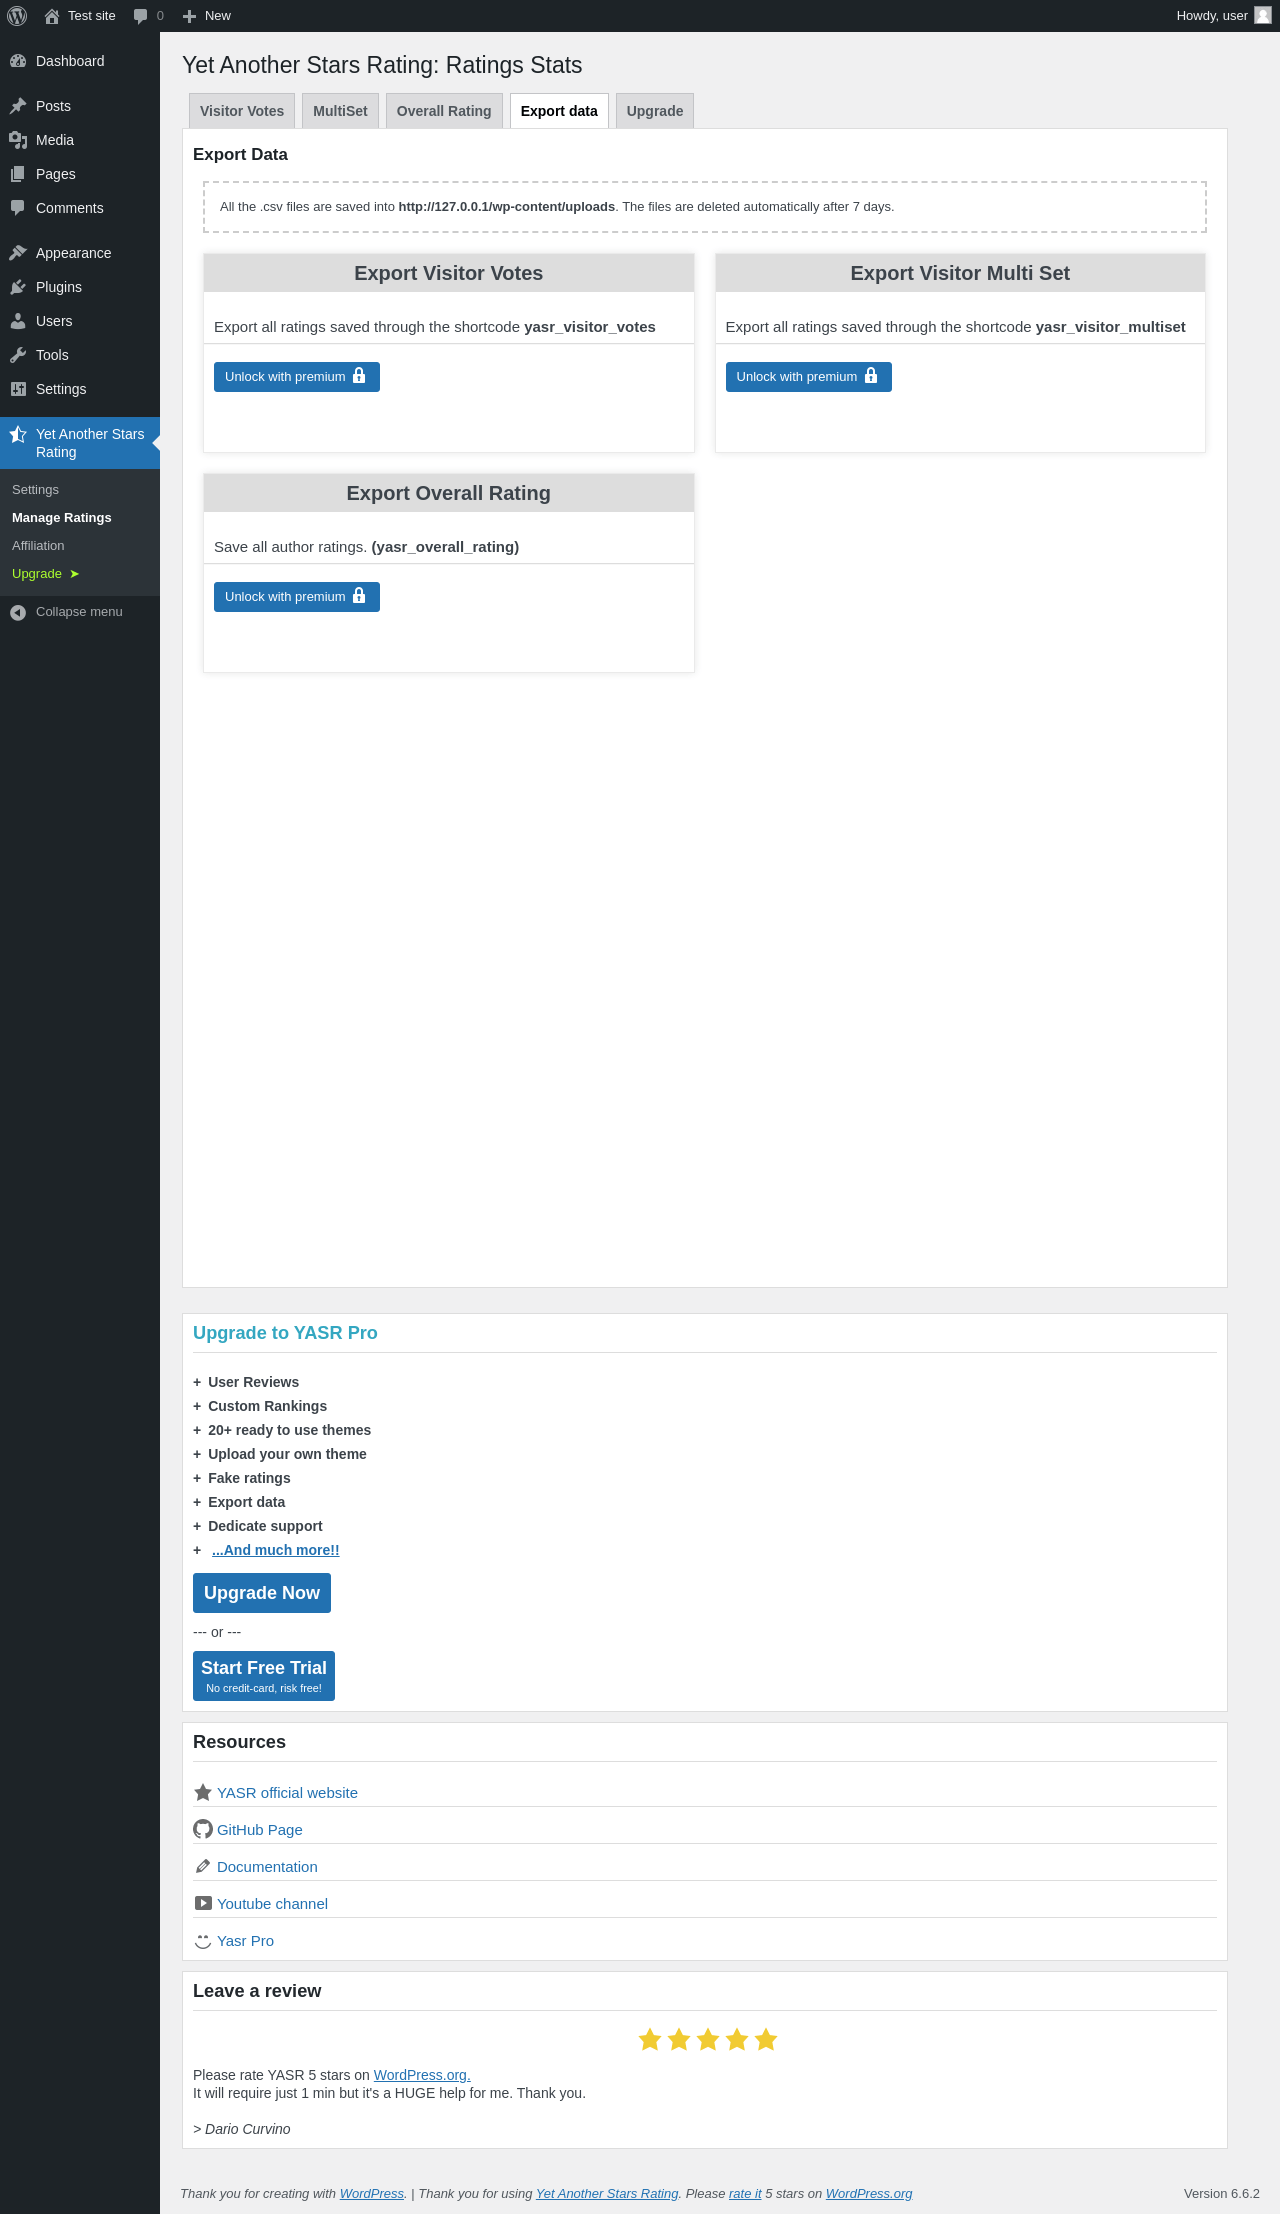Click the Collapse menu arrow icon
This screenshot has height=2214, width=1280.
[18, 612]
